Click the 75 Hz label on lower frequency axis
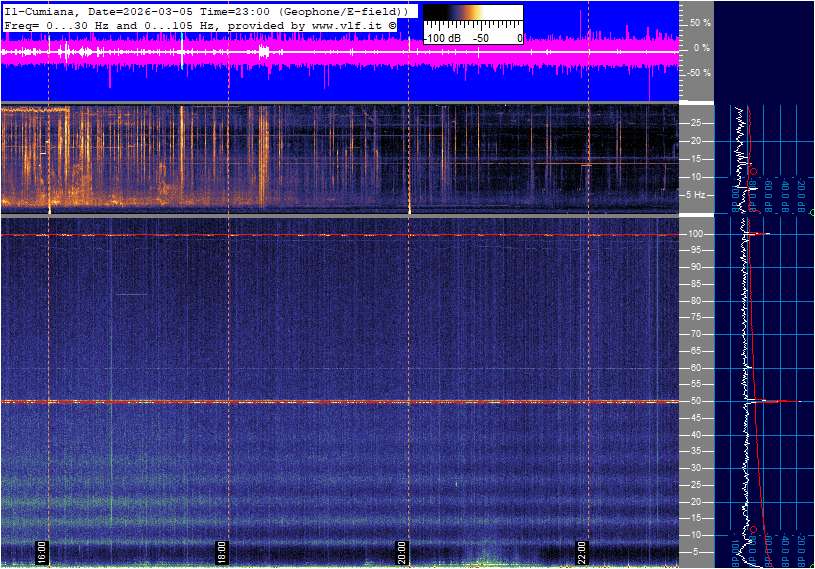The image size is (815, 569). 695,317
